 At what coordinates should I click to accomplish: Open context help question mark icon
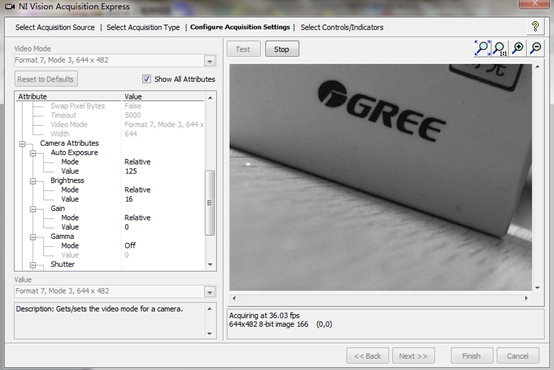(535, 27)
